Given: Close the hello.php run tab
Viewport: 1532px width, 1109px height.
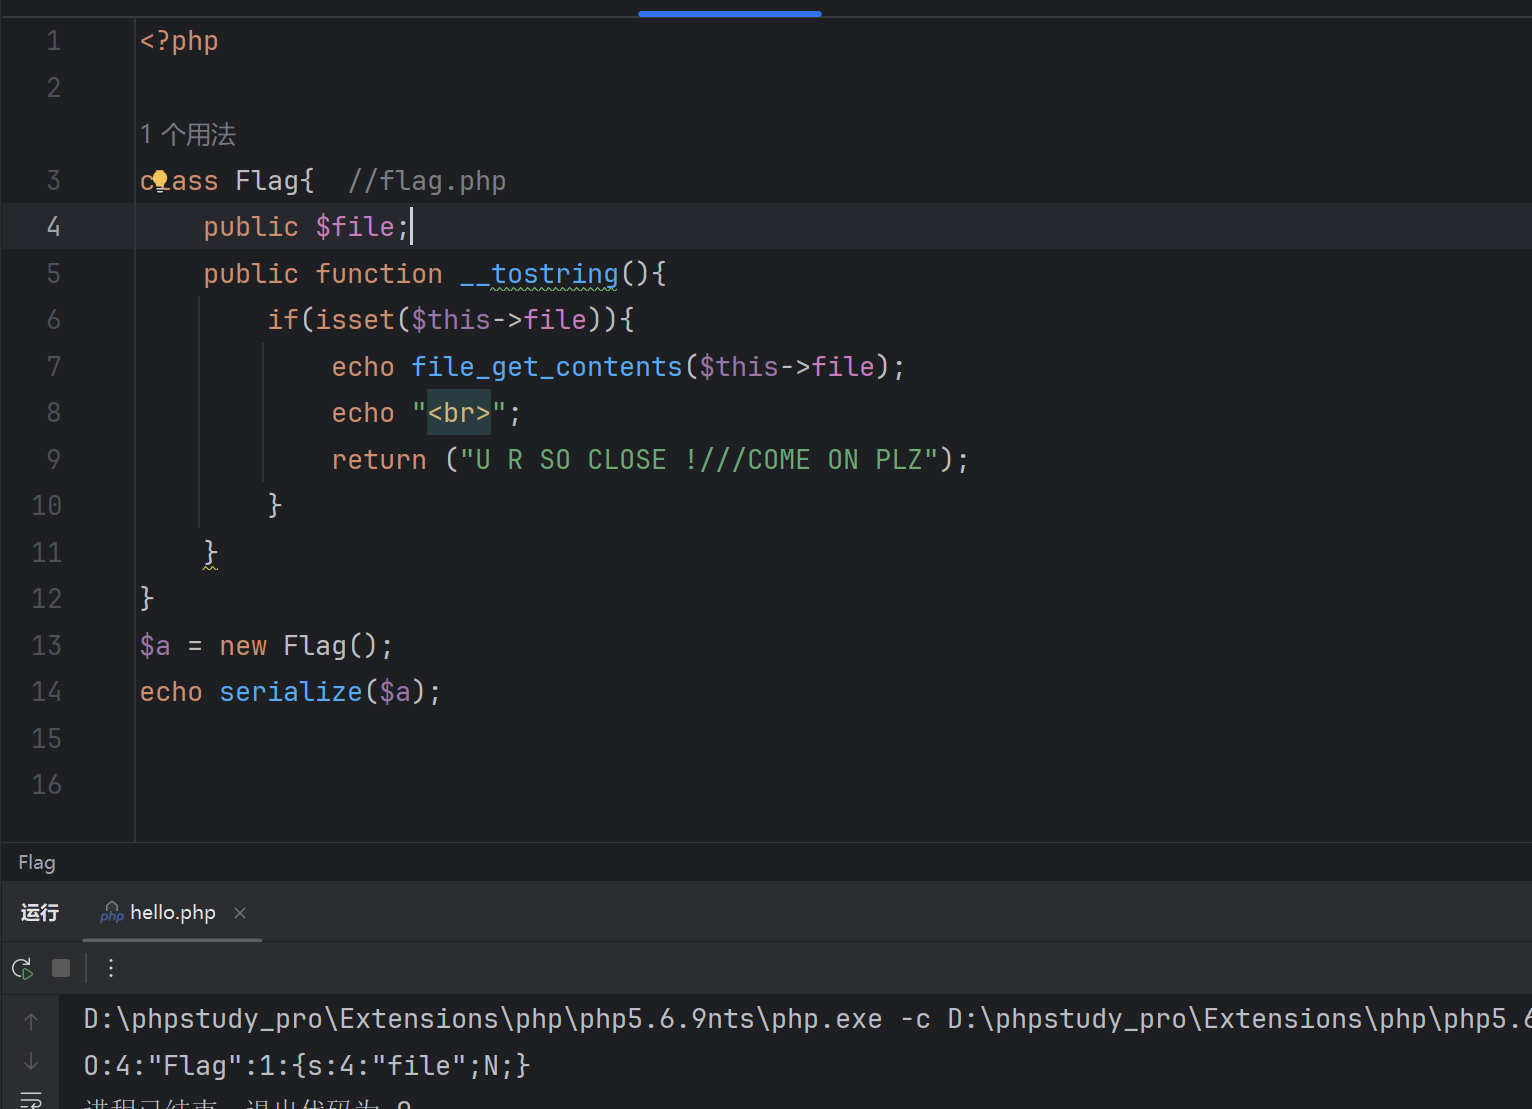Looking at the screenshot, I should tap(240, 913).
